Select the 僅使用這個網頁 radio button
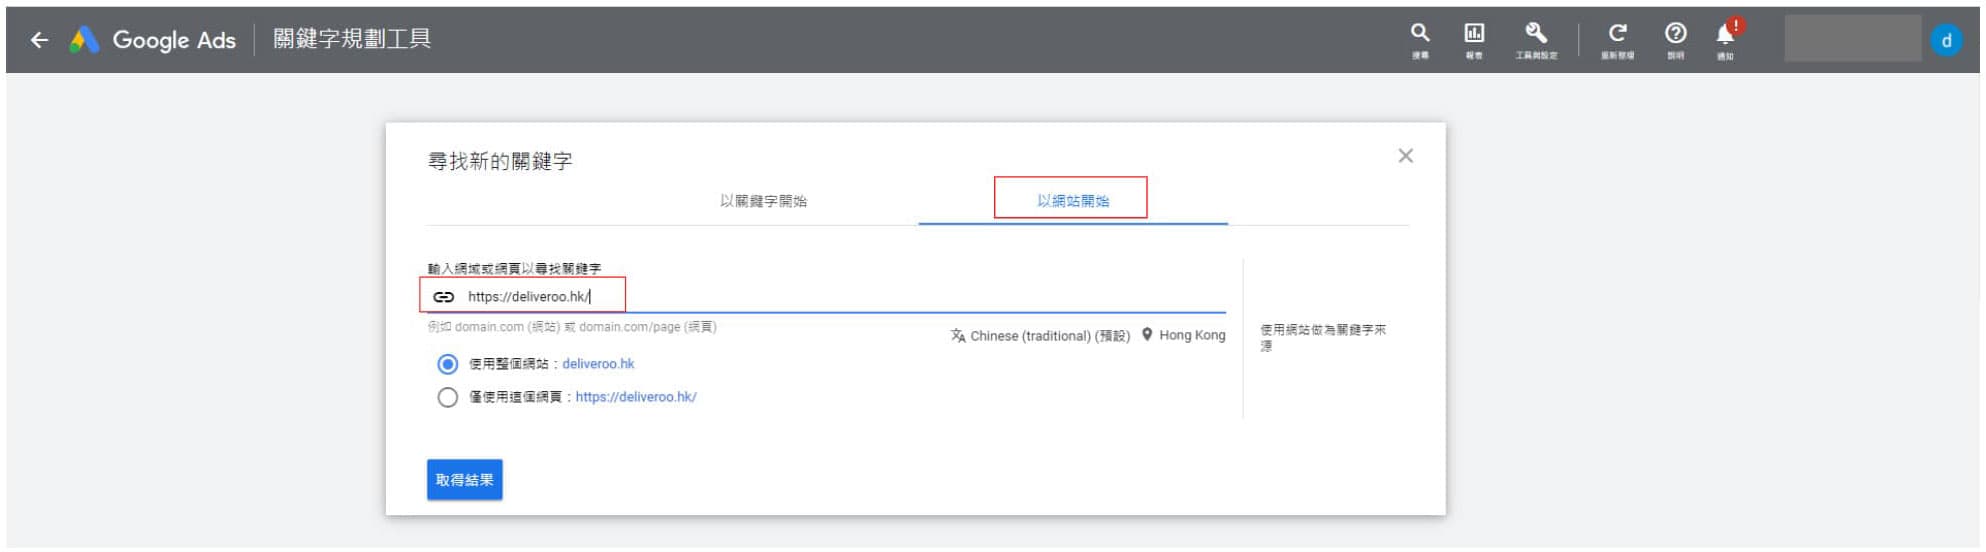Image resolution: width=1986 pixels, height=552 pixels. click(x=448, y=397)
